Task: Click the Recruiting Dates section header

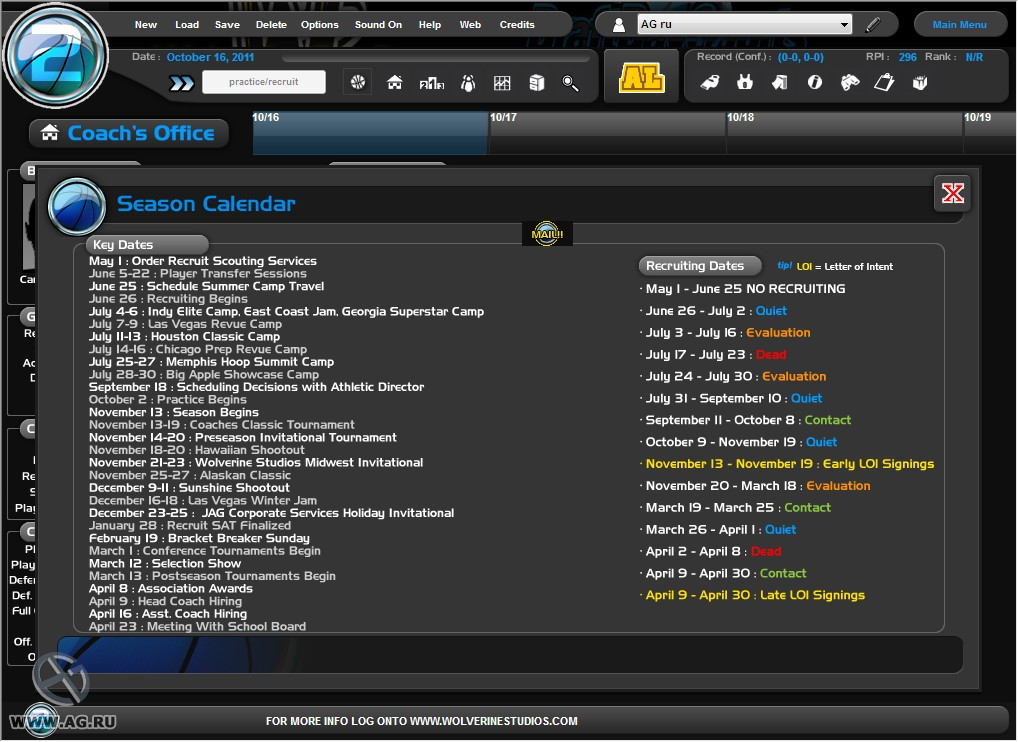Action: [700, 266]
